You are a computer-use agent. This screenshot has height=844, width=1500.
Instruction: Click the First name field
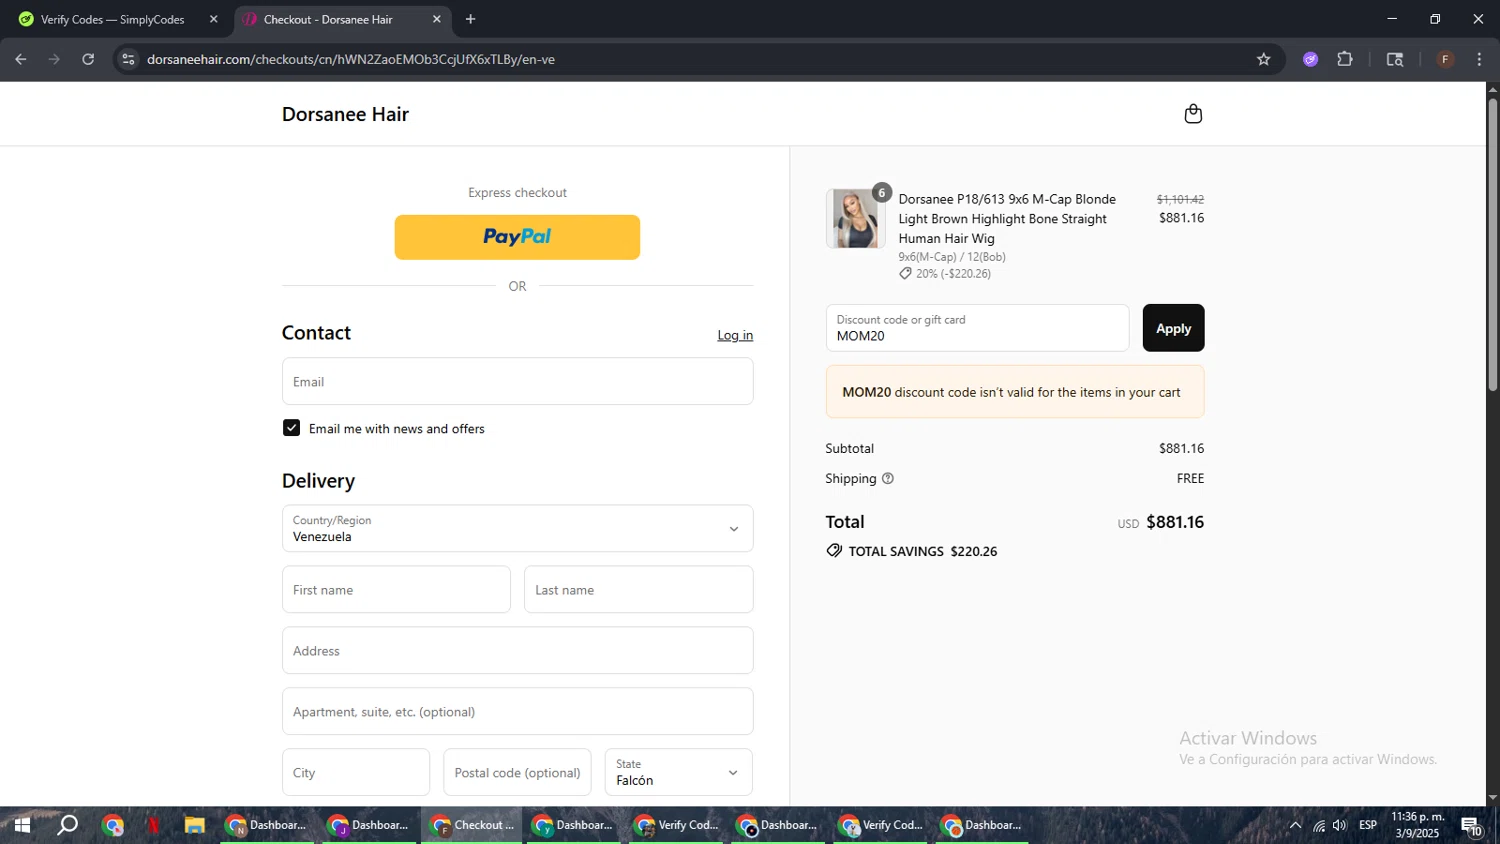(396, 590)
